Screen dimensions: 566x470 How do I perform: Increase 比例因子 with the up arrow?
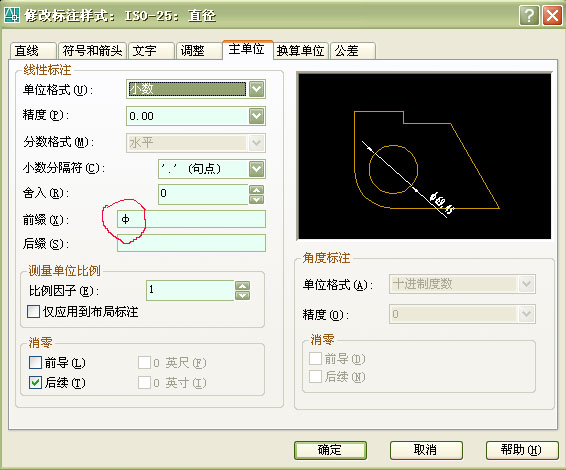pos(243,286)
